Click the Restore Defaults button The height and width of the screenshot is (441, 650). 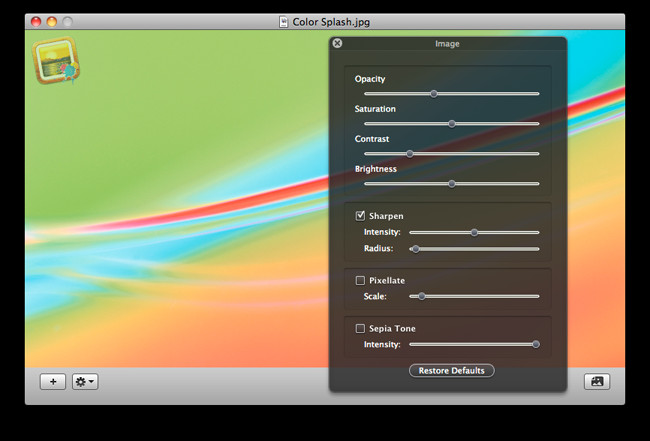tap(451, 371)
